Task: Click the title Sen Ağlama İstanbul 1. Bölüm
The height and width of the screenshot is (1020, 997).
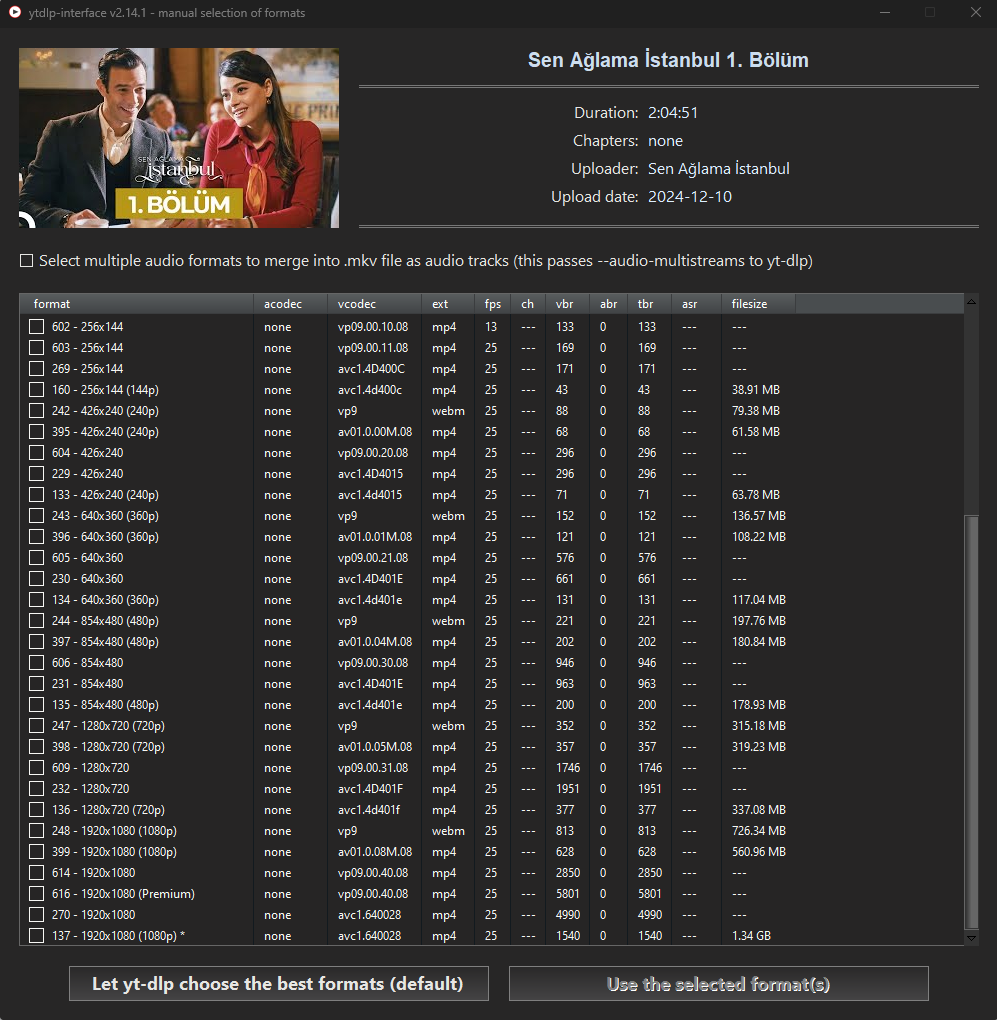Action: [668, 60]
